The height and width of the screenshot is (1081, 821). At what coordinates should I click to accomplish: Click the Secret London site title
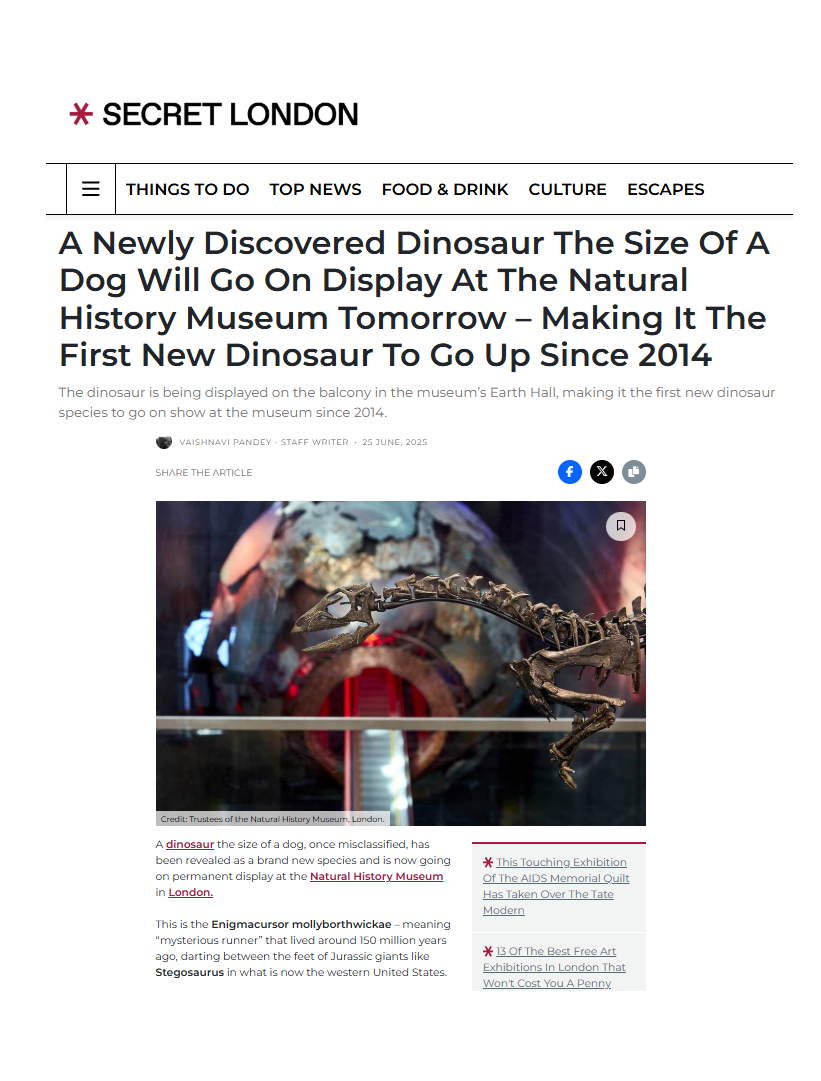tap(230, 114)
